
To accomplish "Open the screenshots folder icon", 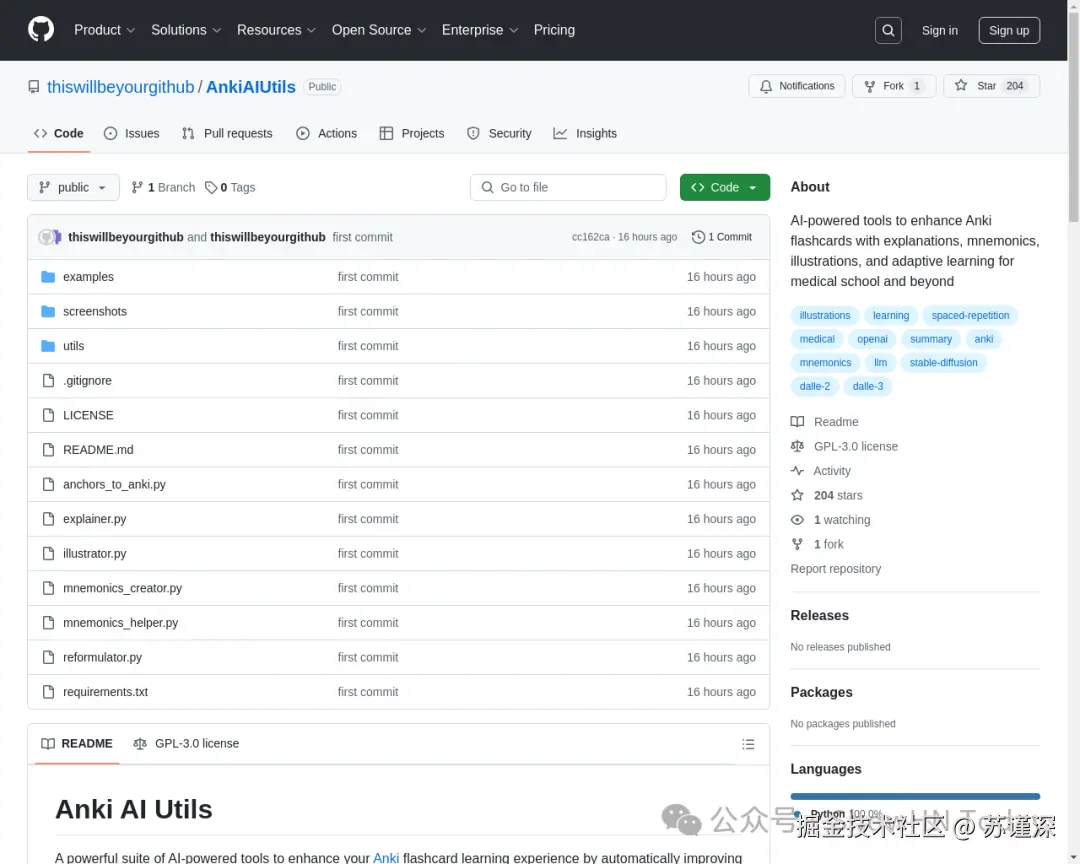I will pos(48,311).
